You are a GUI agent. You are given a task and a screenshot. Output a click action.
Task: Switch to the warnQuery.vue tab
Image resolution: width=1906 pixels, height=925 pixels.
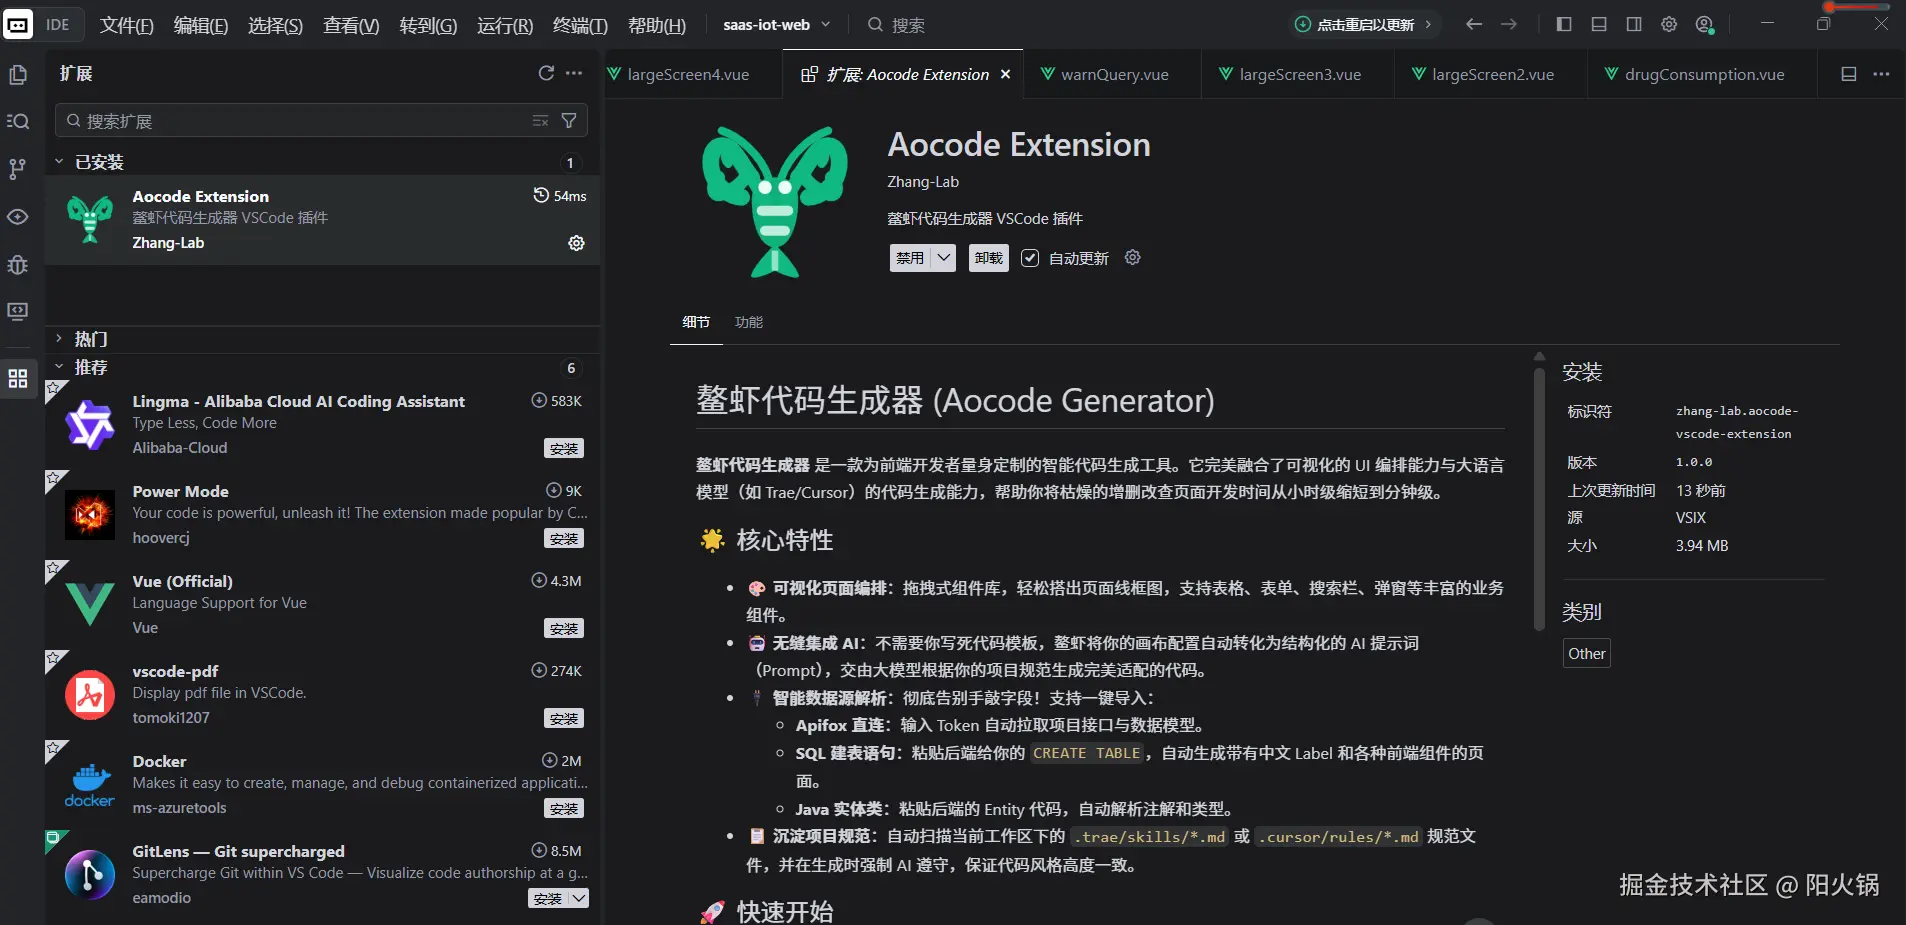click(1112, 74)
